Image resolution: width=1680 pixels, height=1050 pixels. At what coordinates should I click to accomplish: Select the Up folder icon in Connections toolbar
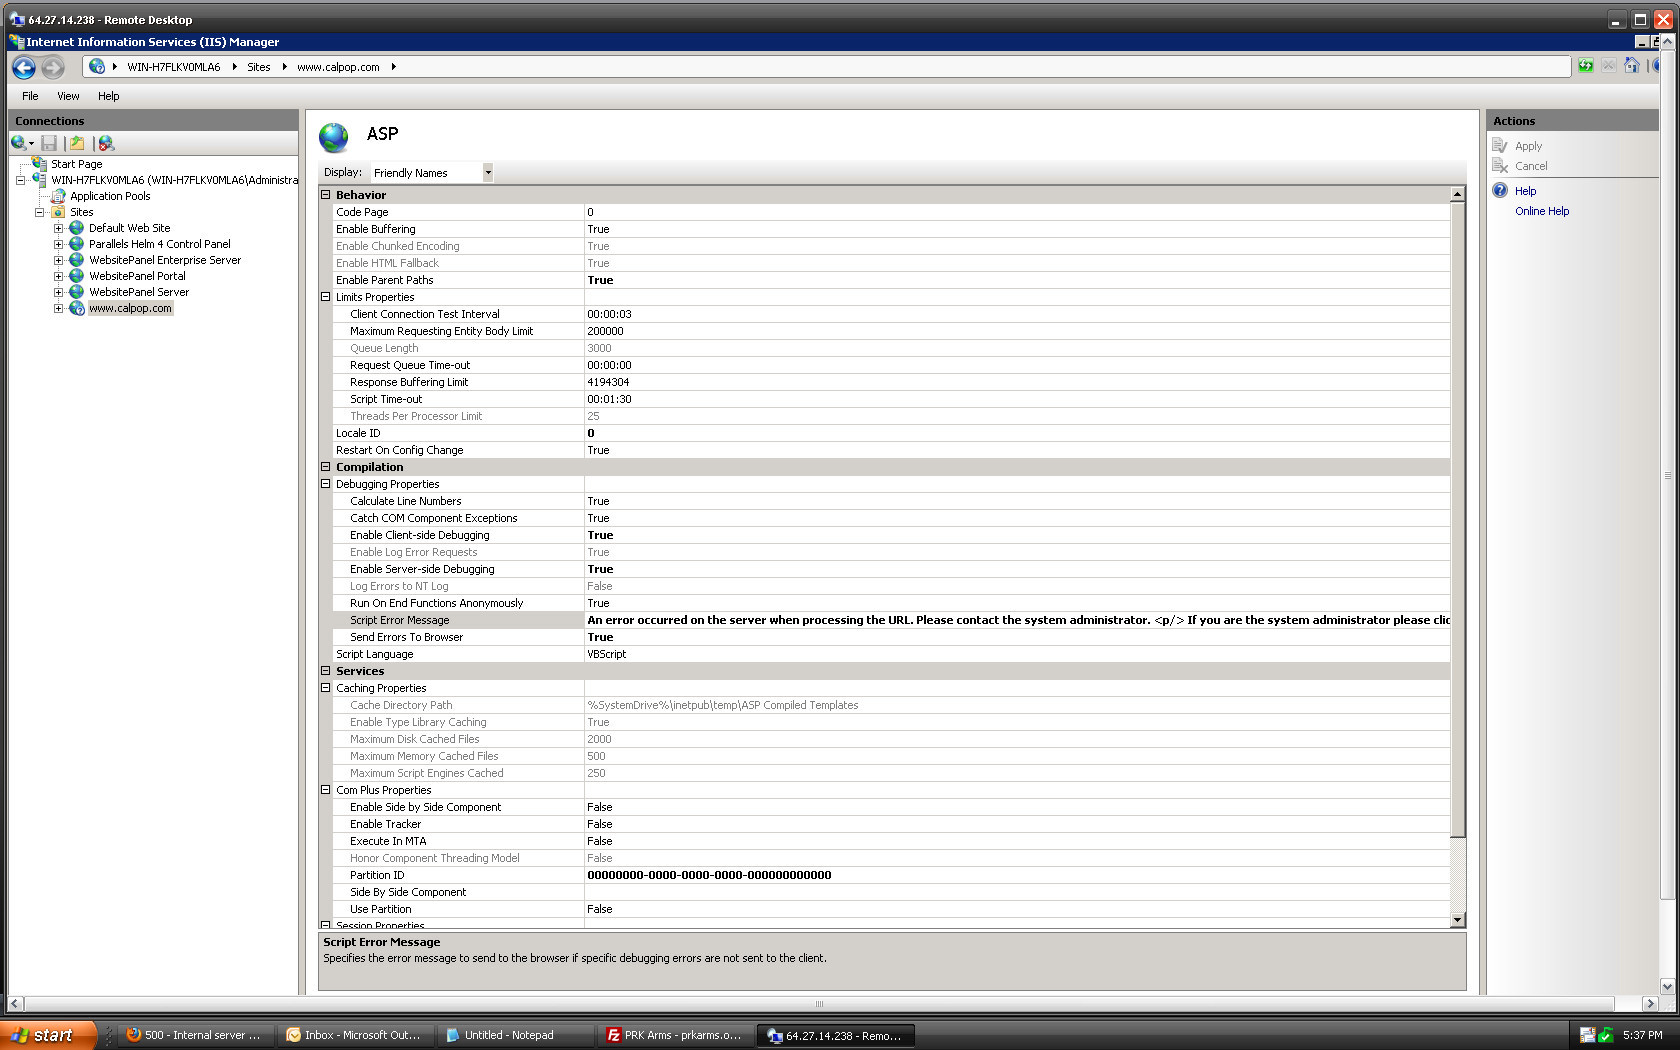tap(77, 143)
